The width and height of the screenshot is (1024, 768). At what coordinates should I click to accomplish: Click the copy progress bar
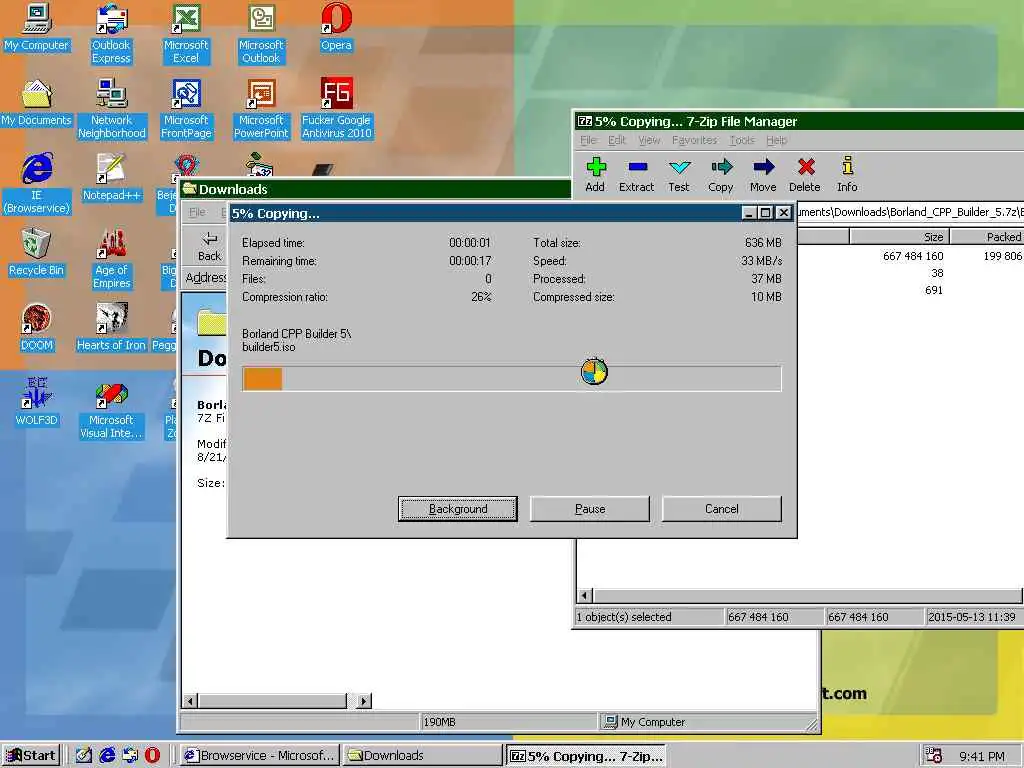point(511,379)
